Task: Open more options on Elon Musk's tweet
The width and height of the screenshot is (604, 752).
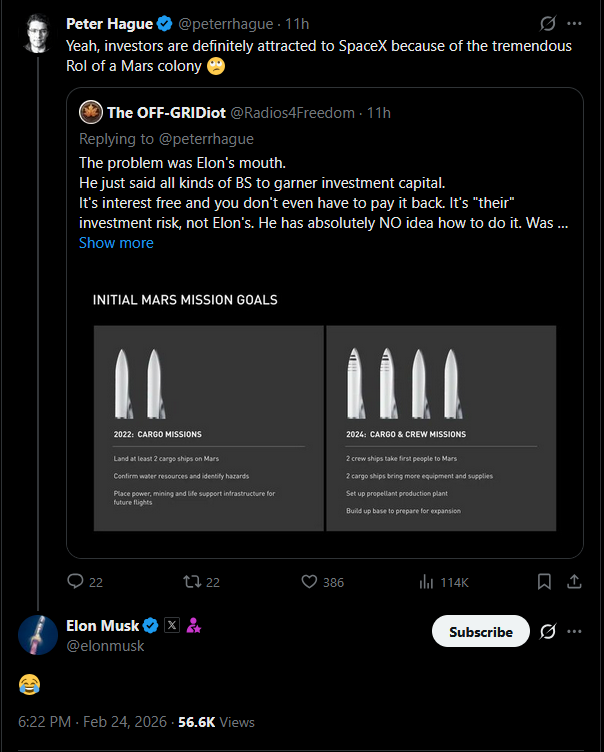Action: [x=574, y=632]
